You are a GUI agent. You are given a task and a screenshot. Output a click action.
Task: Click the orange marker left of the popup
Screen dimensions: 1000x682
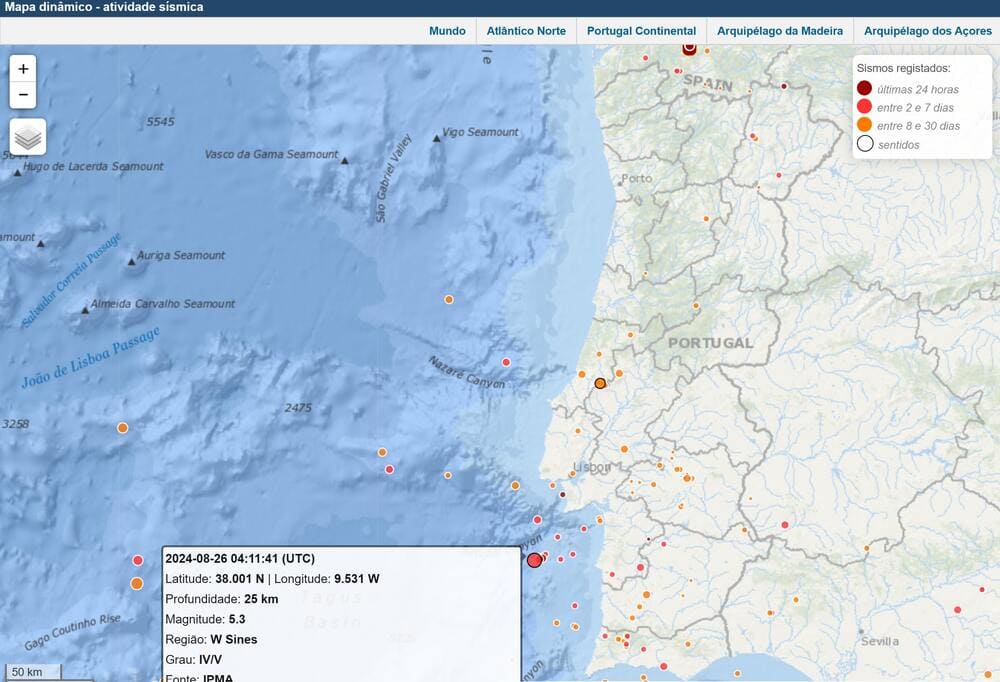137,583
